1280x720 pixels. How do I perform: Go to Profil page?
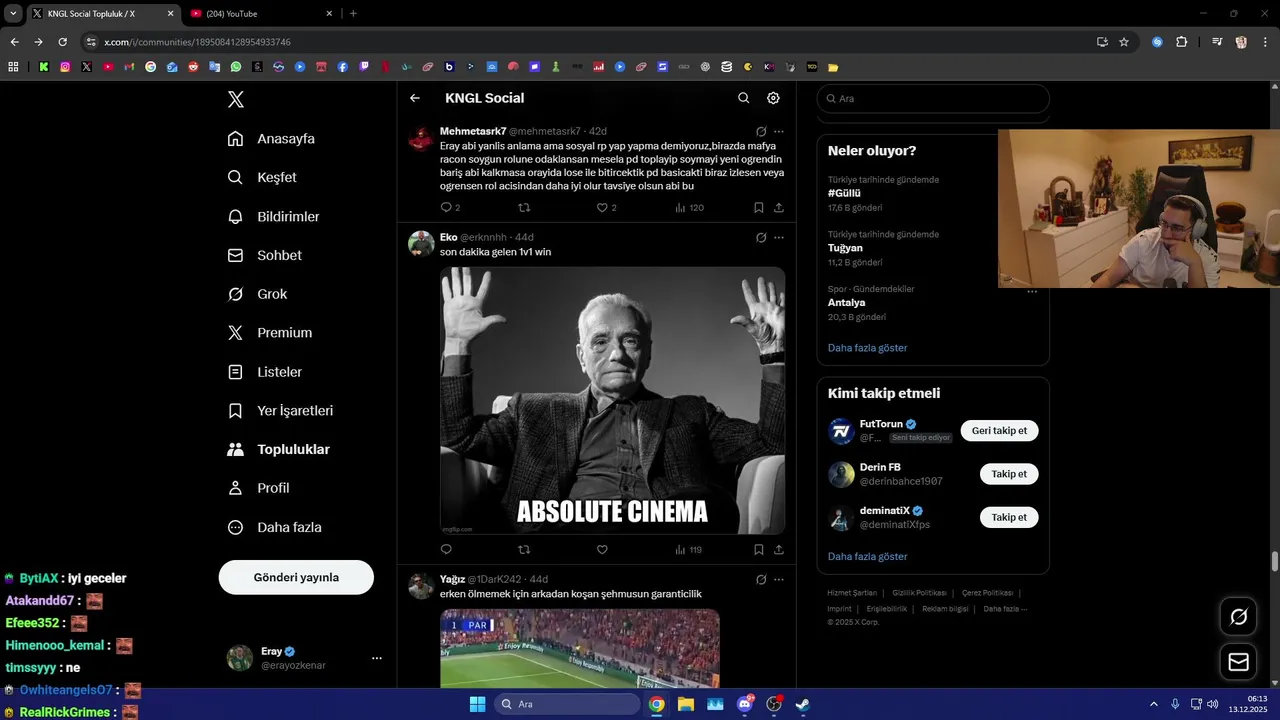[x=258, y=488]
